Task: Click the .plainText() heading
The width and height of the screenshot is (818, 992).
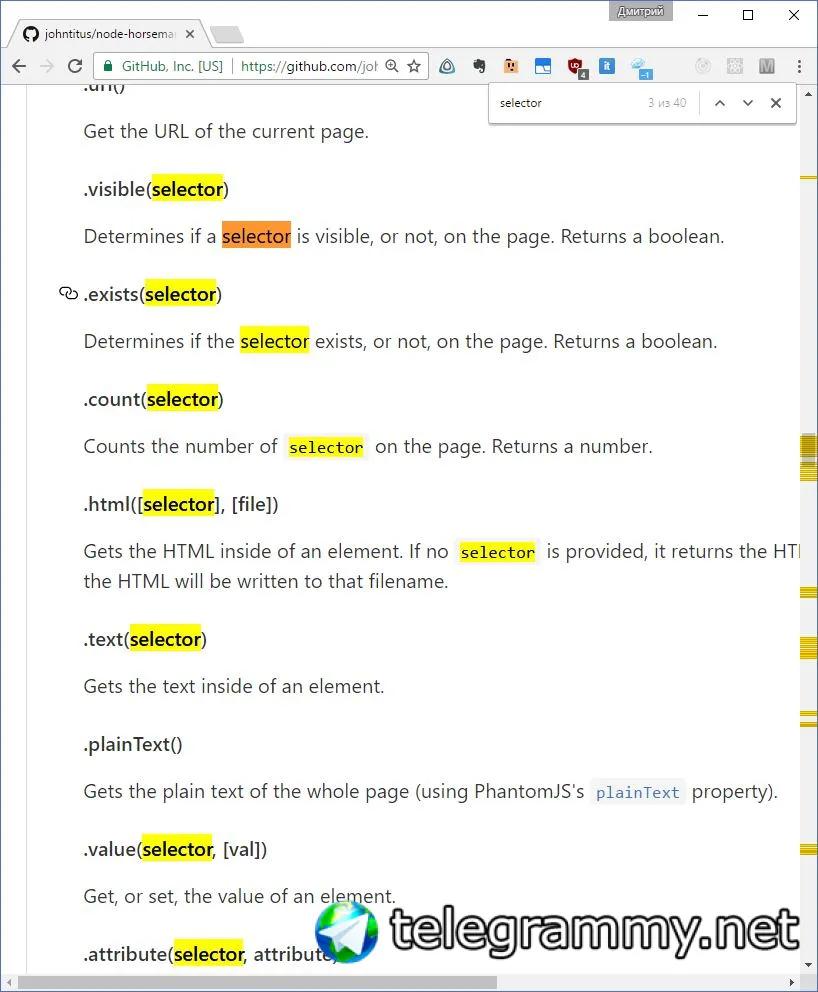Action: (x=133, y=745)
